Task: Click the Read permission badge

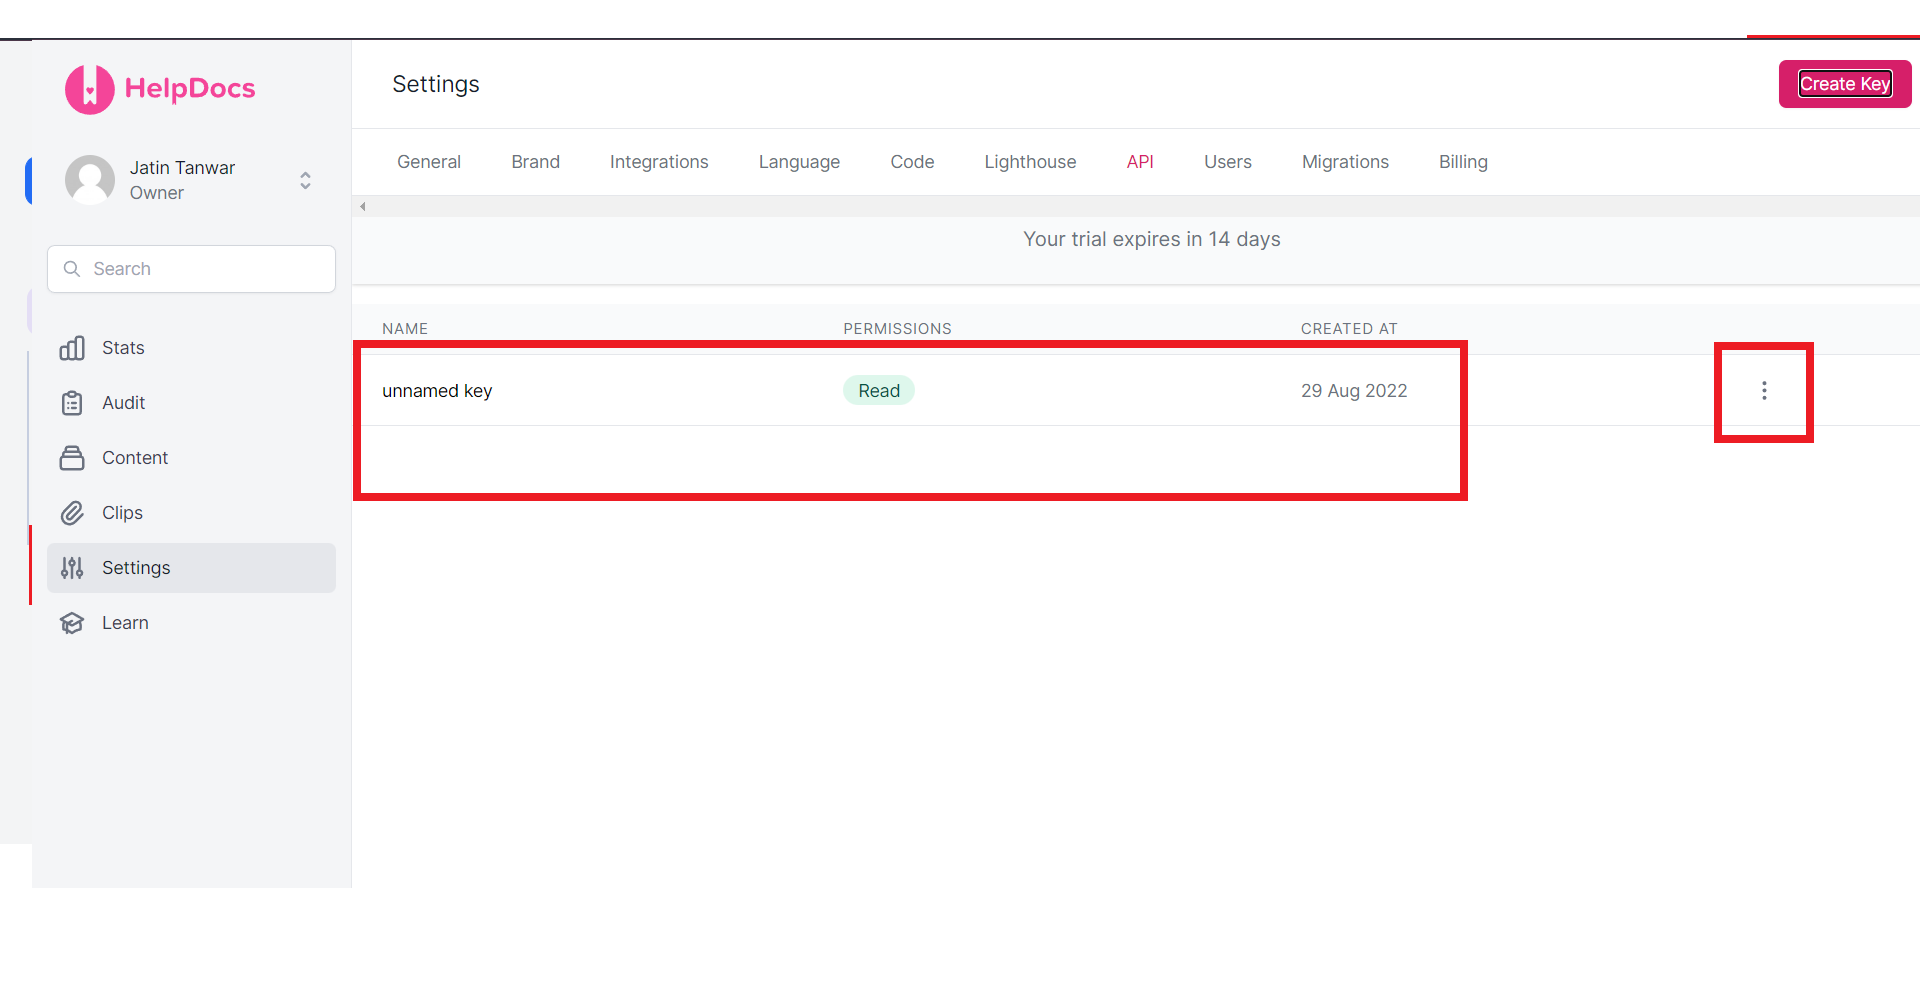Action: [878, 391]
